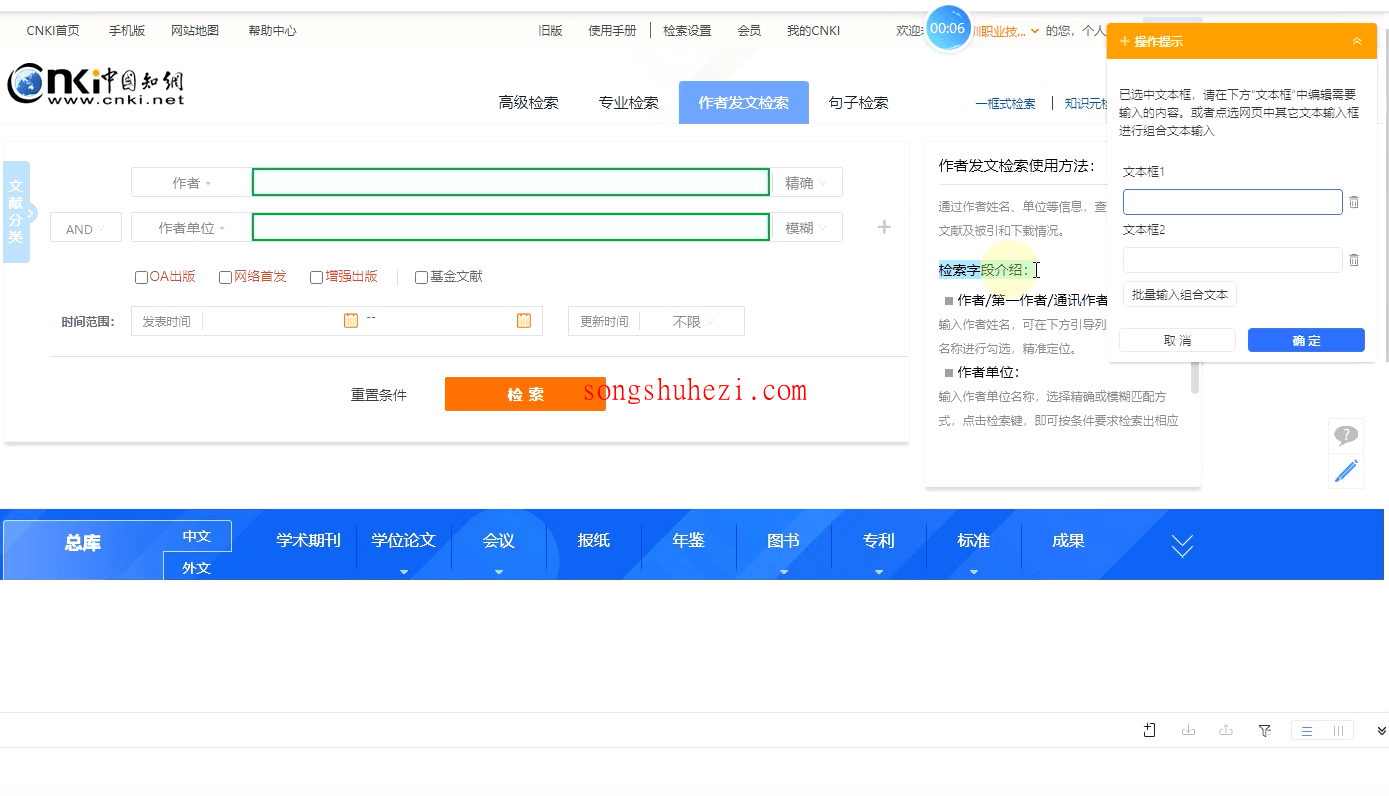Open 我的CNKI link

(813, 31)
